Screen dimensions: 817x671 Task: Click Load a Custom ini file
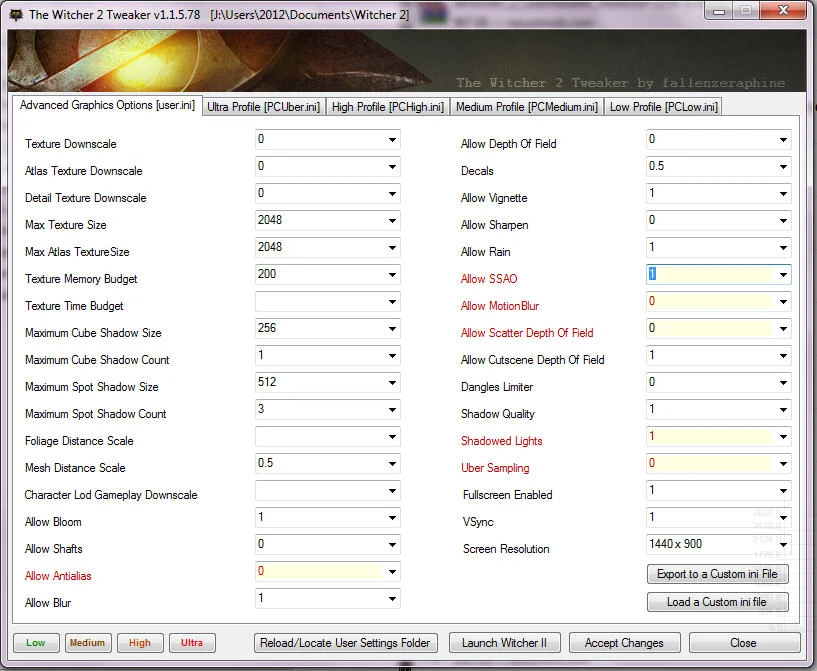pyautogui.click(x=717, y=602)
